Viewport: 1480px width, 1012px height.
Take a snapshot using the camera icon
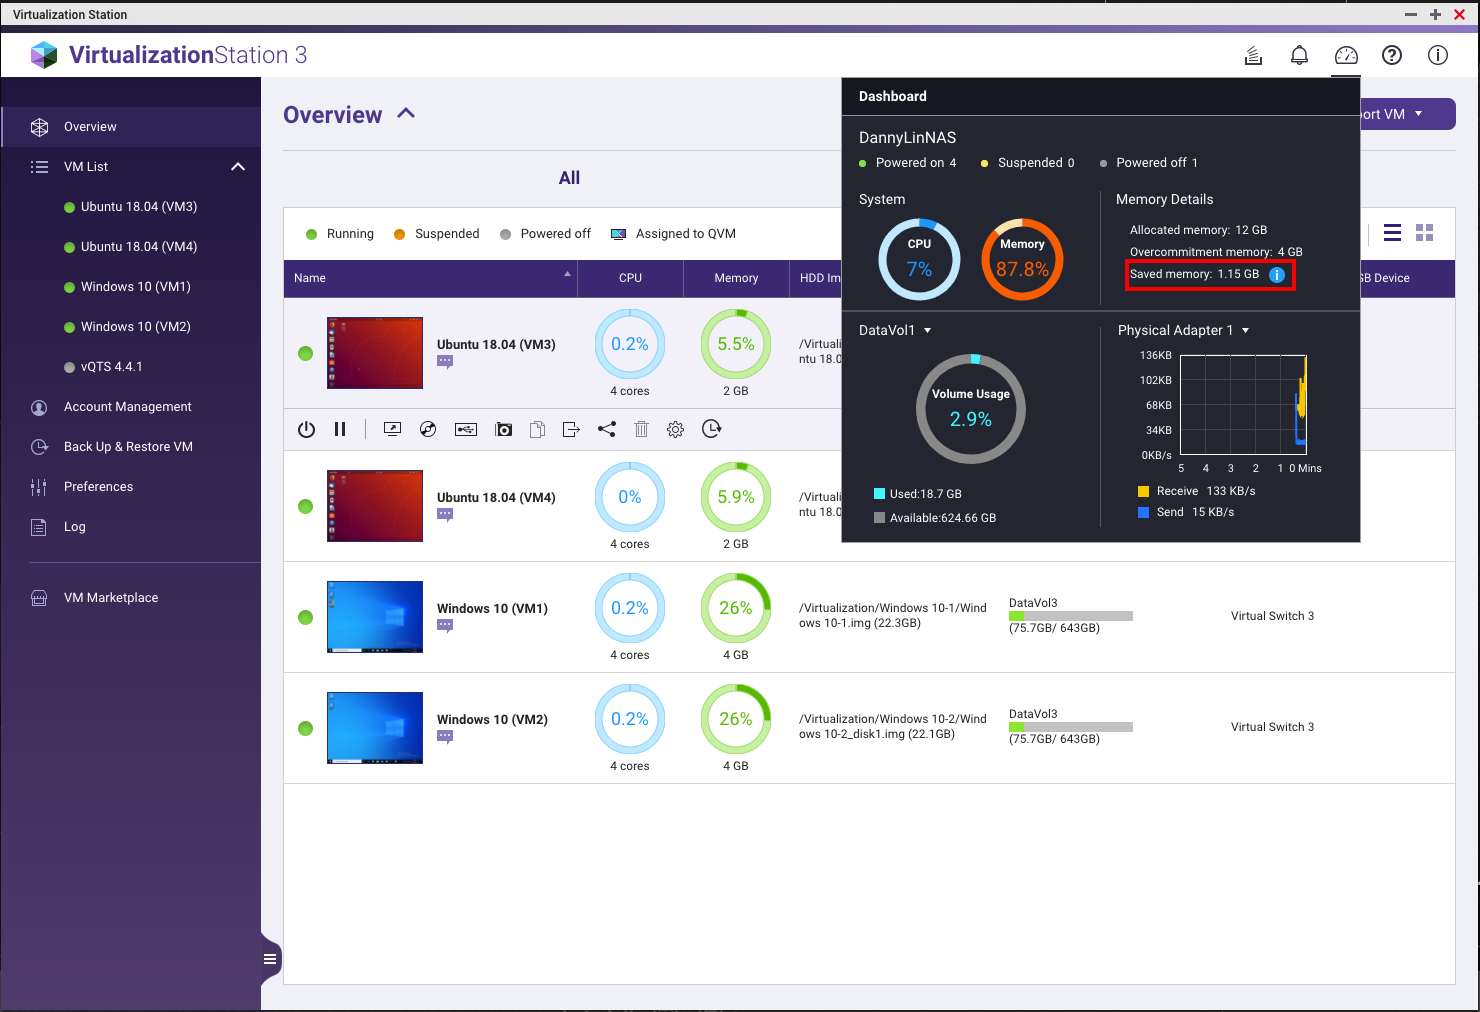504,429
